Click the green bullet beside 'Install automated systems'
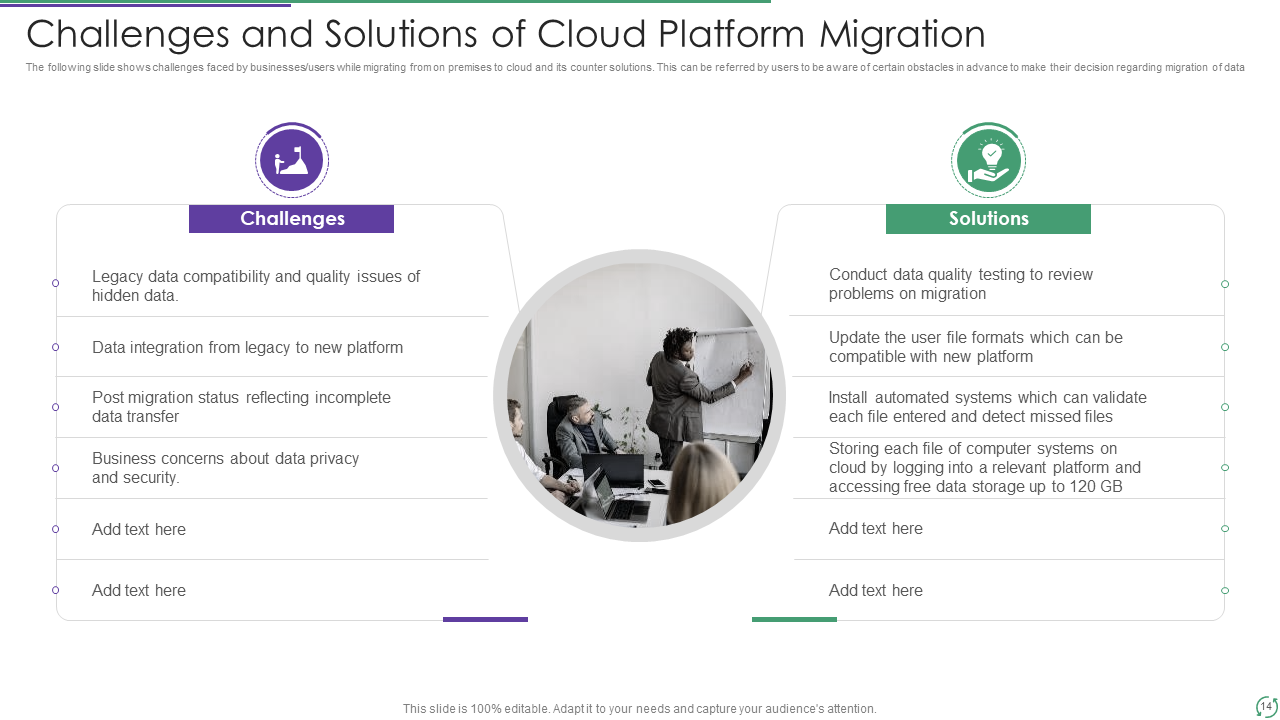 pos(1225,407)
